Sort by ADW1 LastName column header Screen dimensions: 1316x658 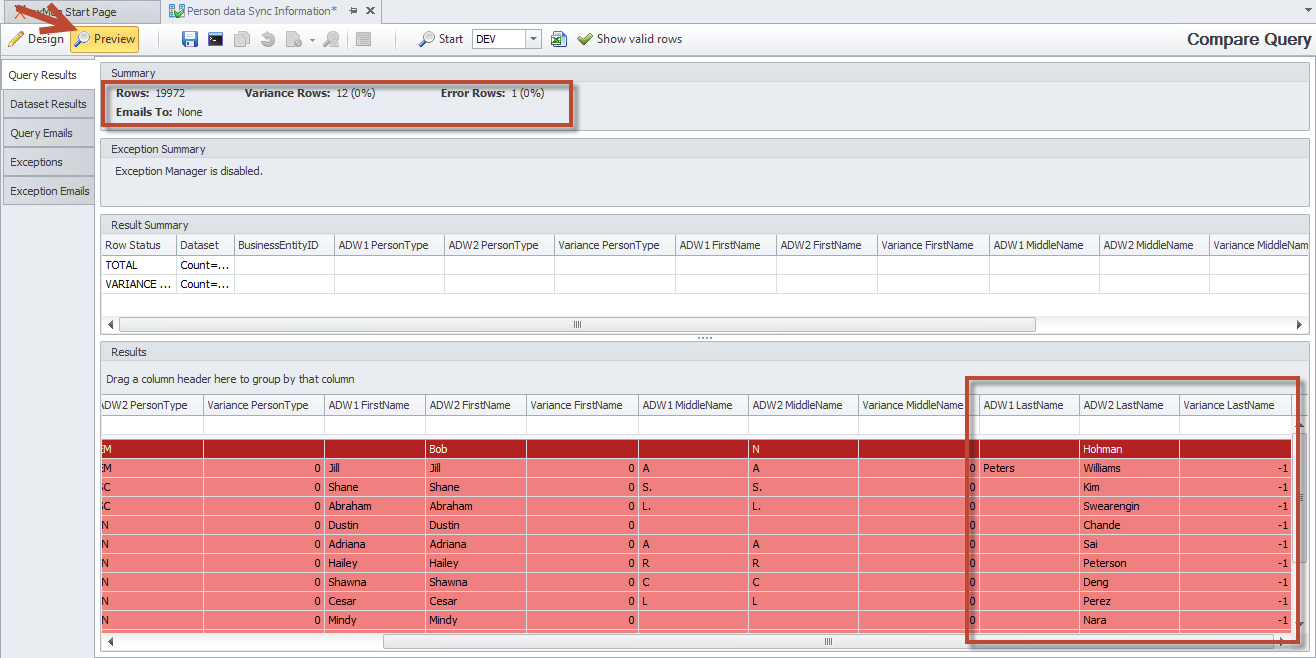tap(1029, 405)
